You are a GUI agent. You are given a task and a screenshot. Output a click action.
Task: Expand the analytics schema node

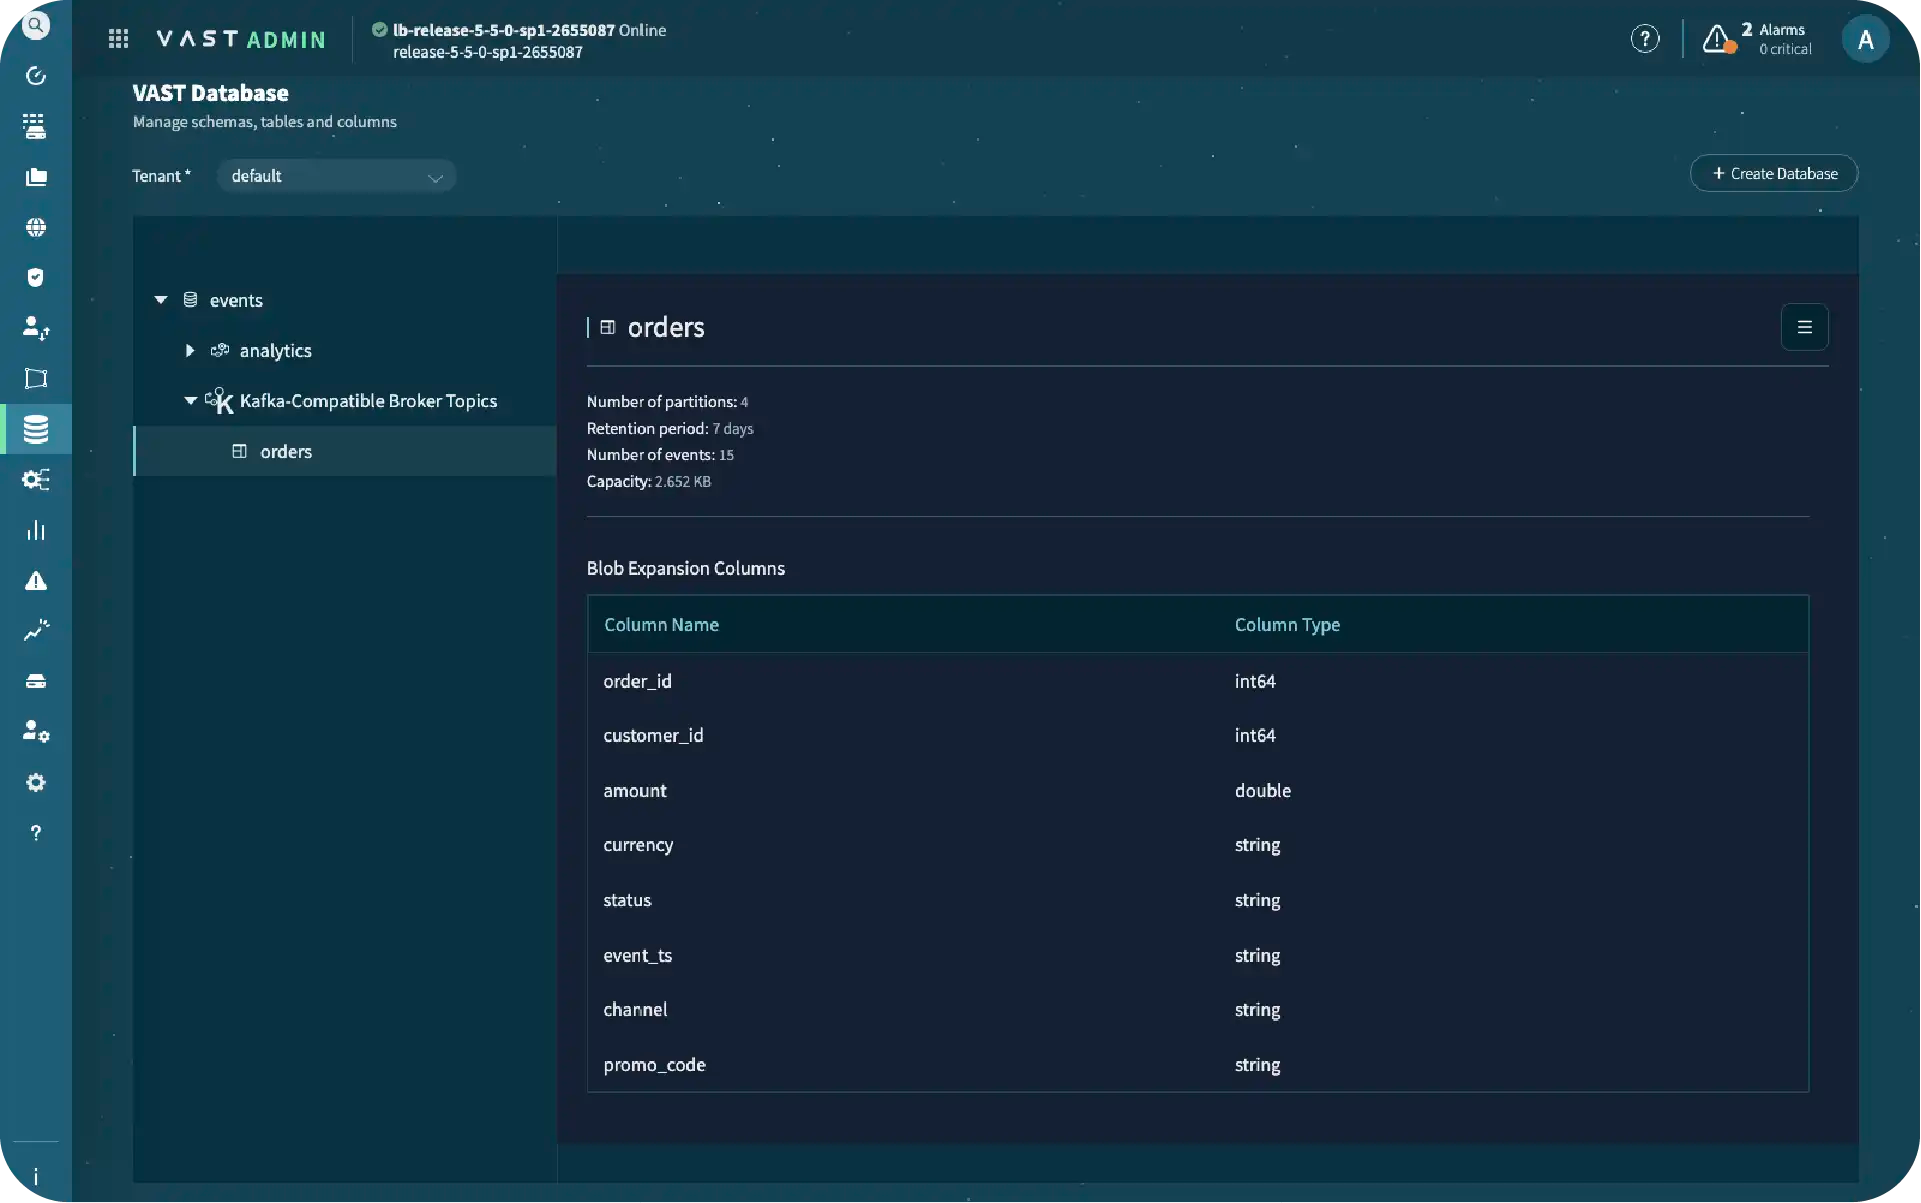pos(190,350)
